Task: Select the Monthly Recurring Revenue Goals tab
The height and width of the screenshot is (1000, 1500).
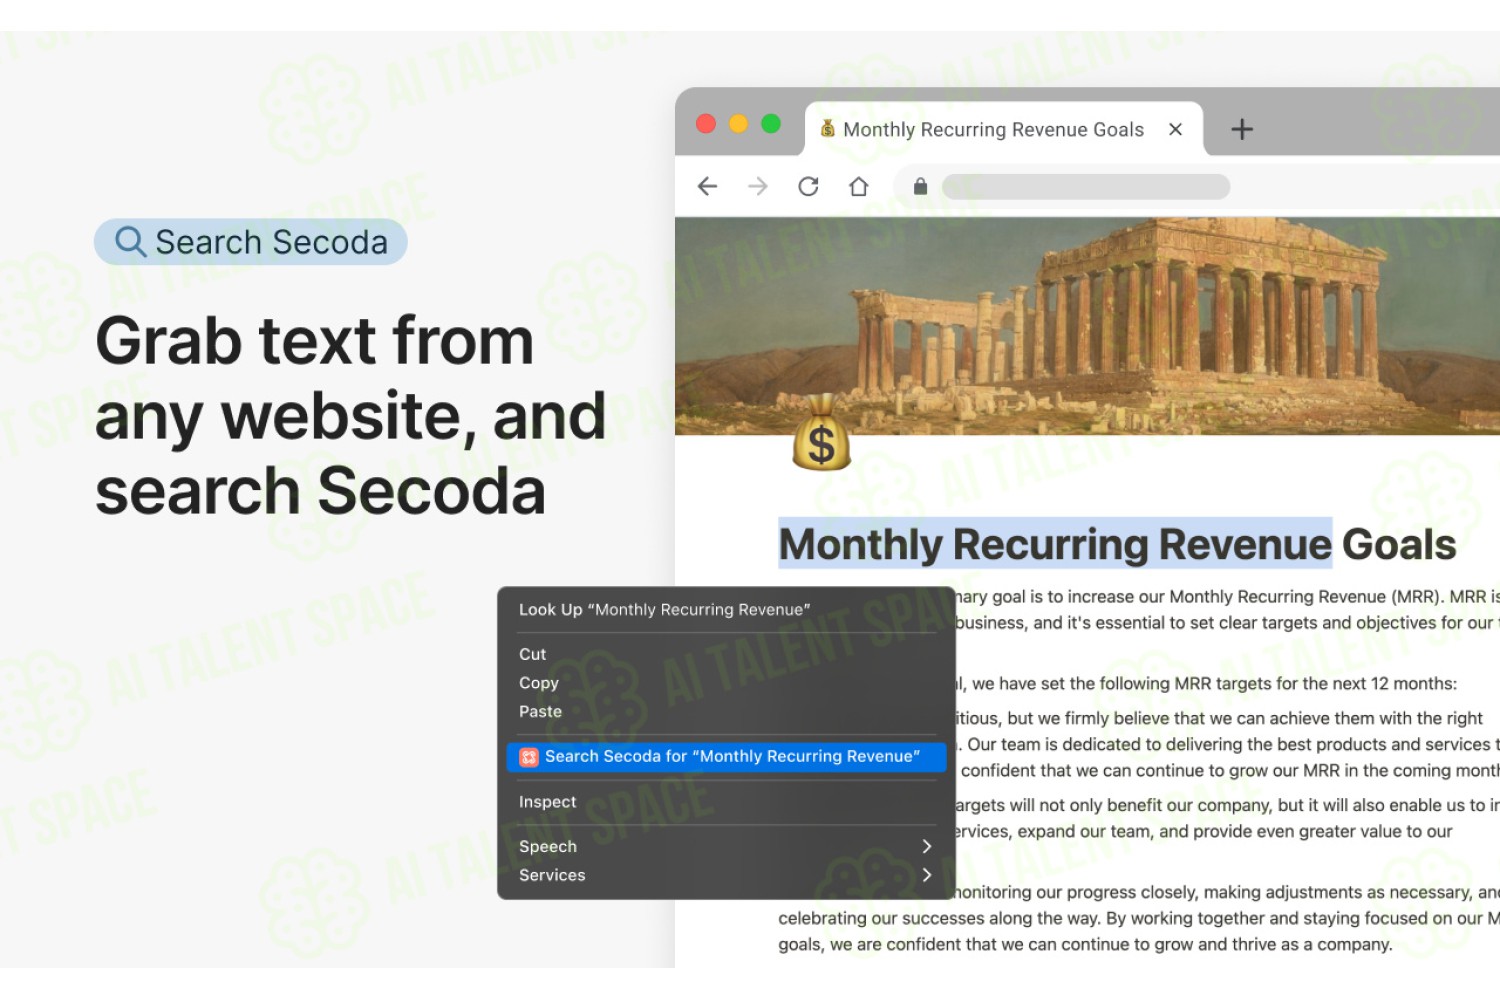Action: pyautogui.click(x=1003, y=129)
